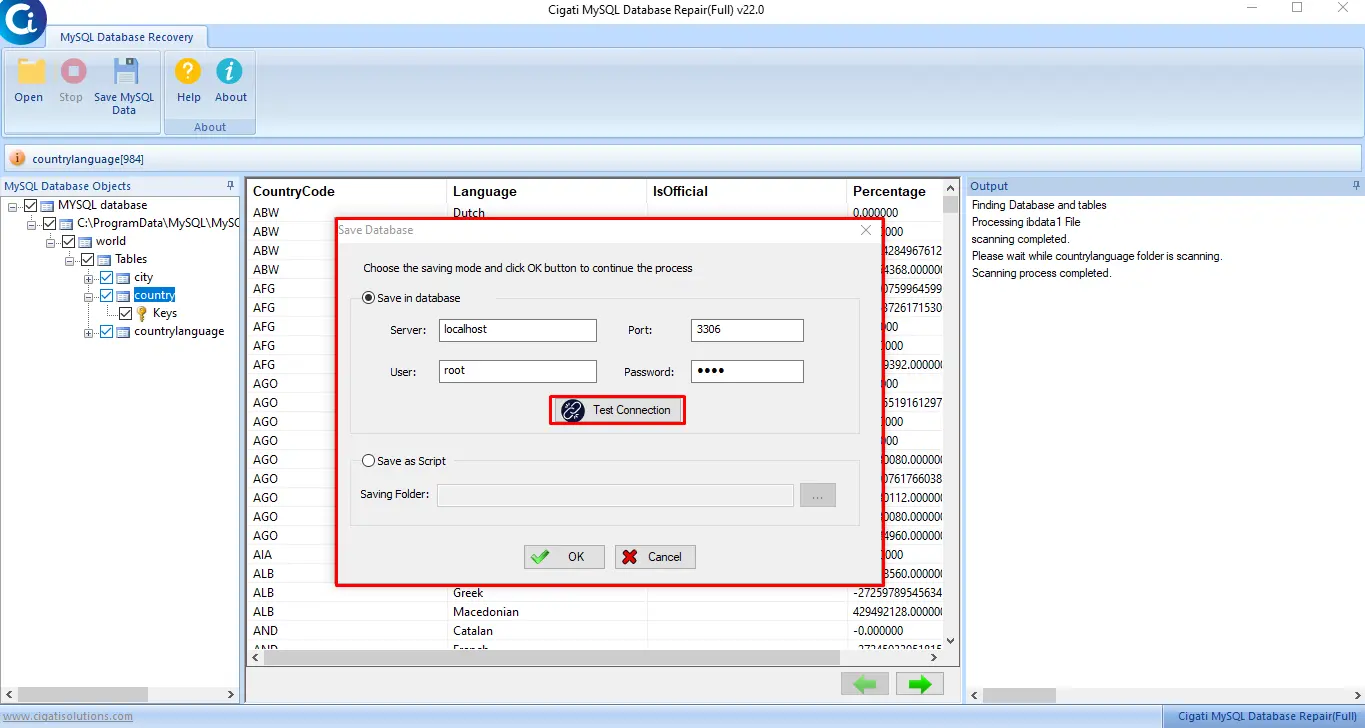Click the table icon next to Tables
The height and width of the screenshot is (728, 1365).
(104, 260)
